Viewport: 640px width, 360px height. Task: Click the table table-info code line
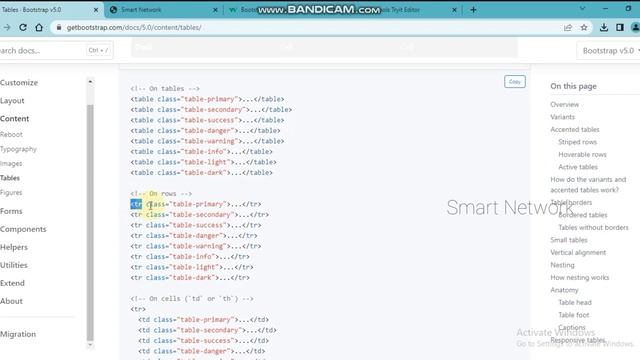pos(202,151)
